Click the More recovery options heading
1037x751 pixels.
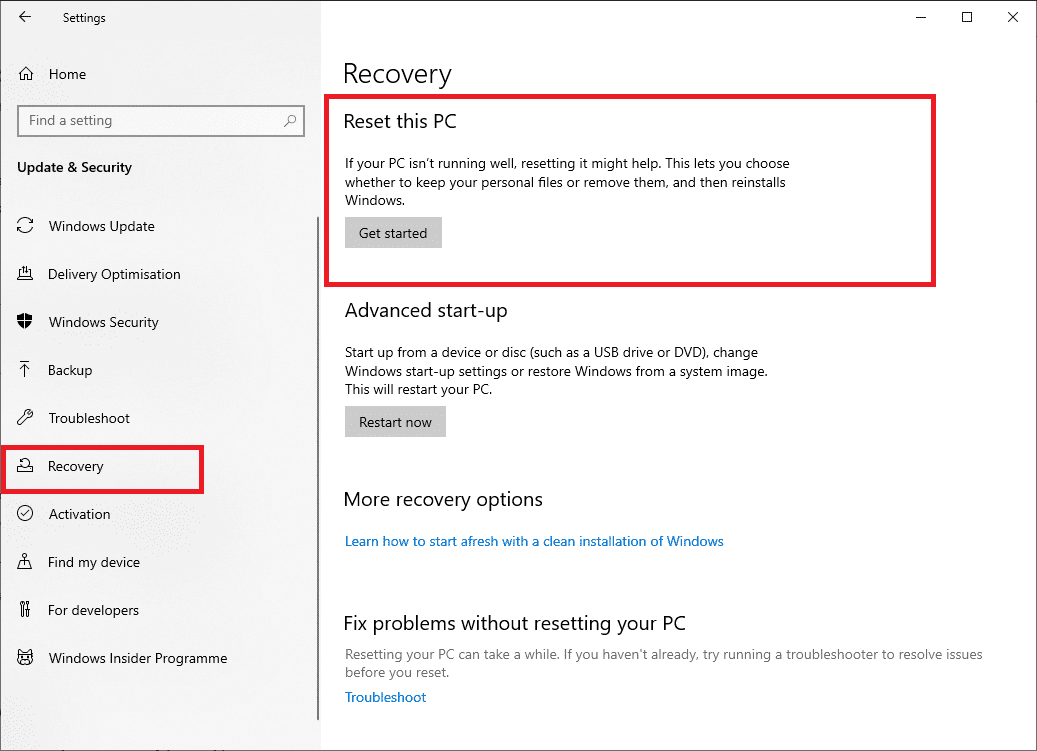pos(443,500)
